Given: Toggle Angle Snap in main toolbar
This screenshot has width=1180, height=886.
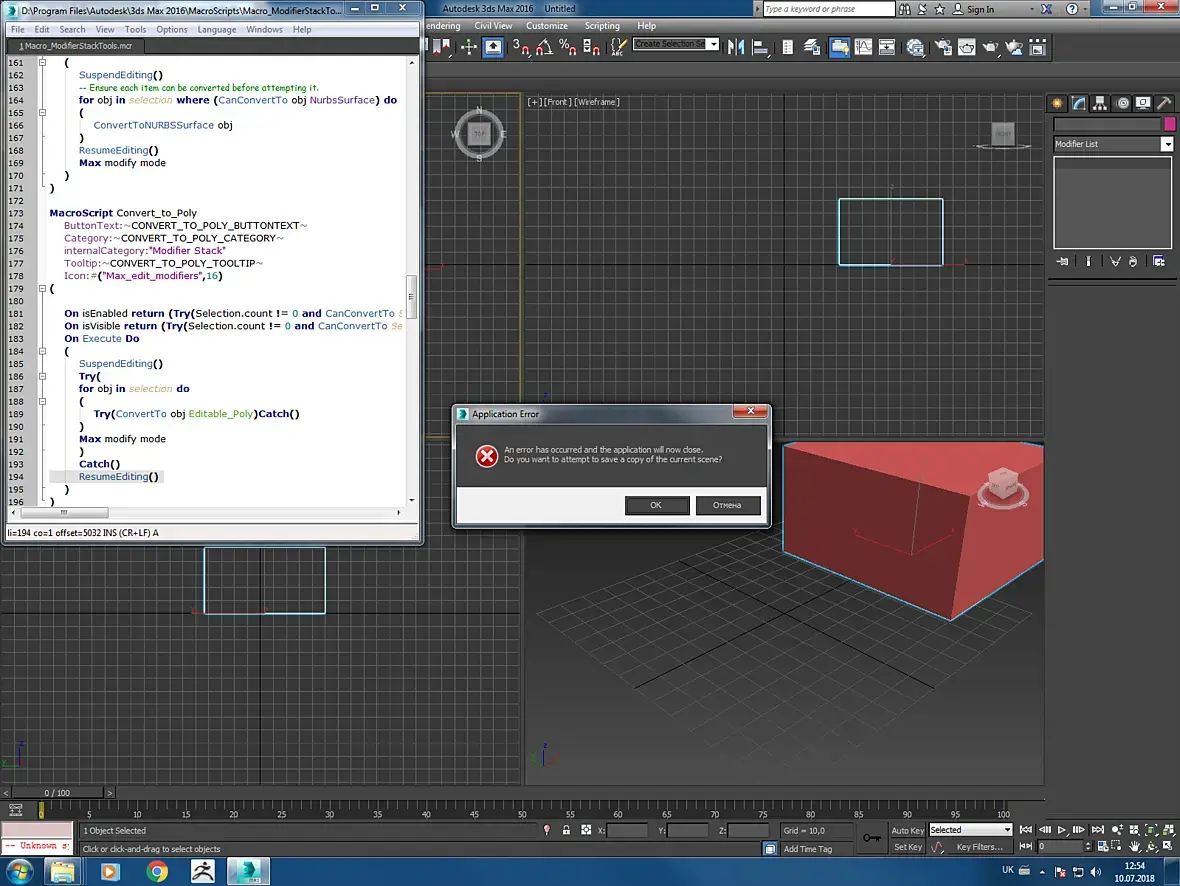Looking at the screenshot, I should pyautogui.click(x=544, y=47).
